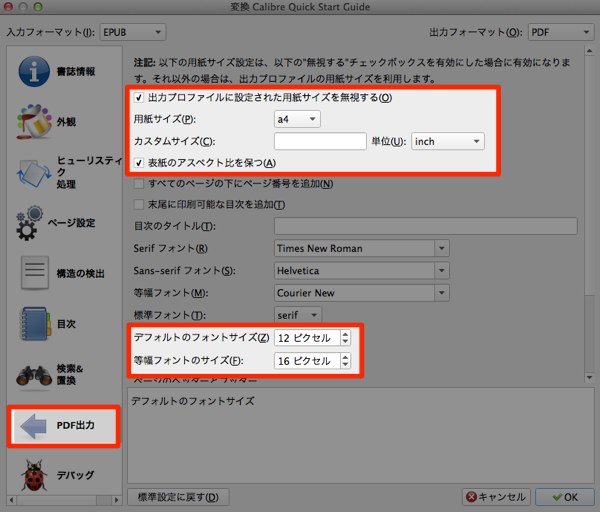Open the 入力フォーマット EPUB dropdown
Screen dimensions: 600x512
pyautogui.click(x=133, y=32)
